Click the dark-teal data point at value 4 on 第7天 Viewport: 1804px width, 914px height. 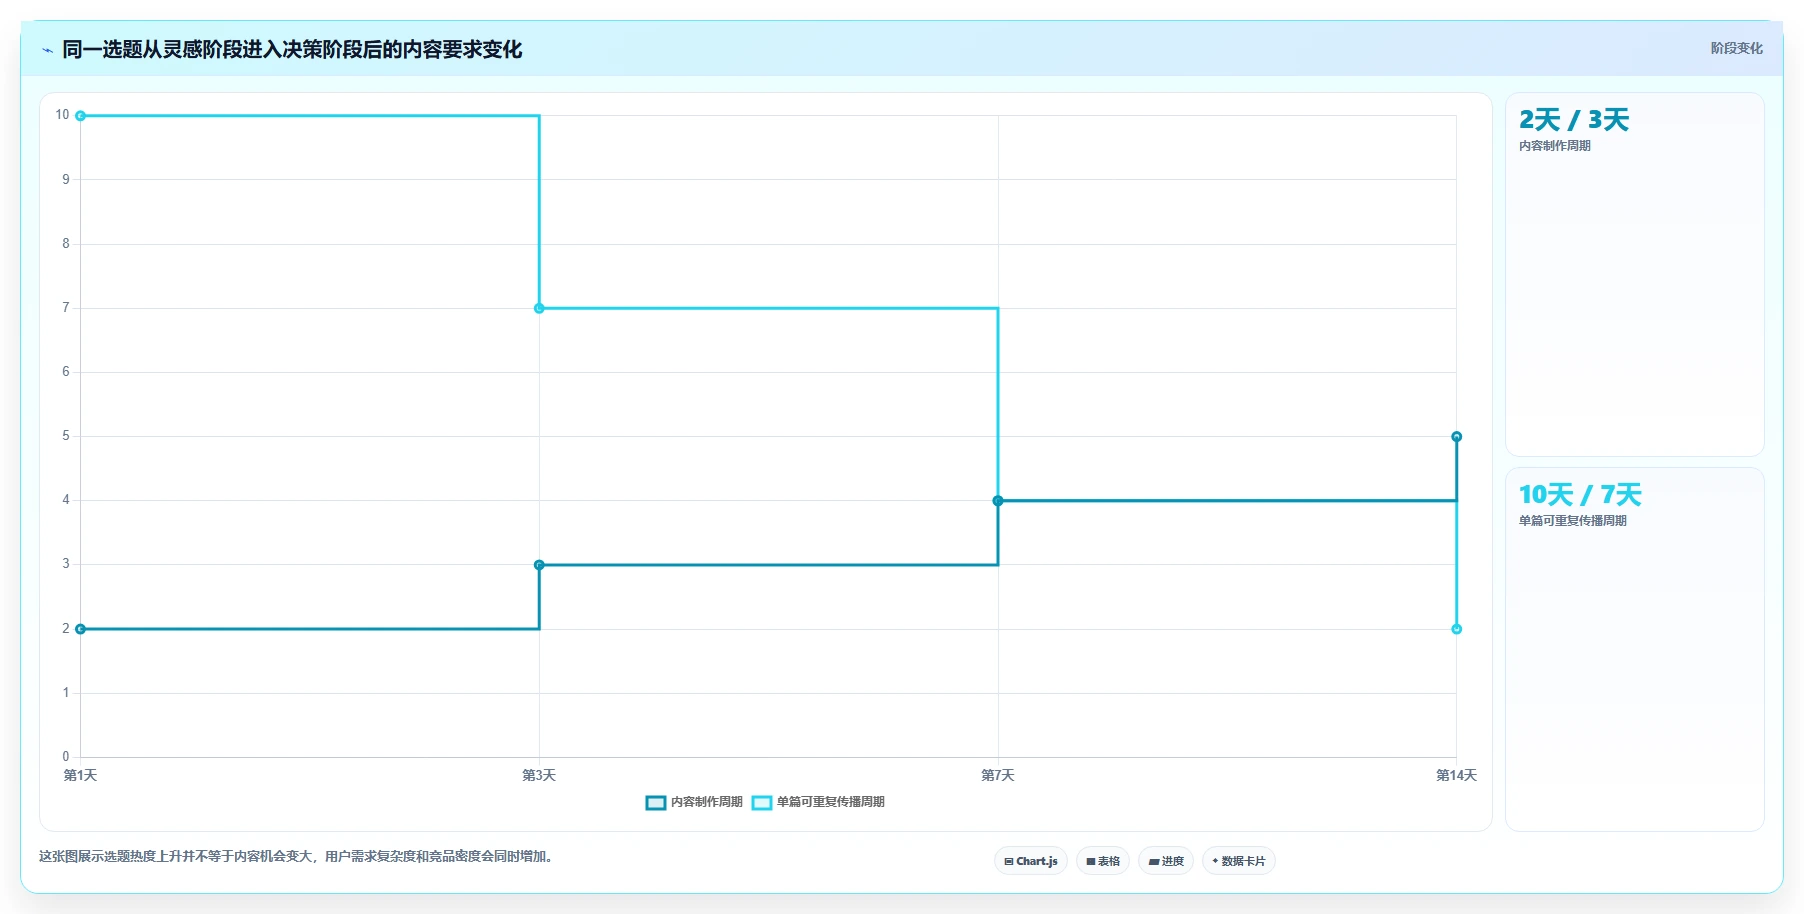pyautogui.click(x=998, y=501)
